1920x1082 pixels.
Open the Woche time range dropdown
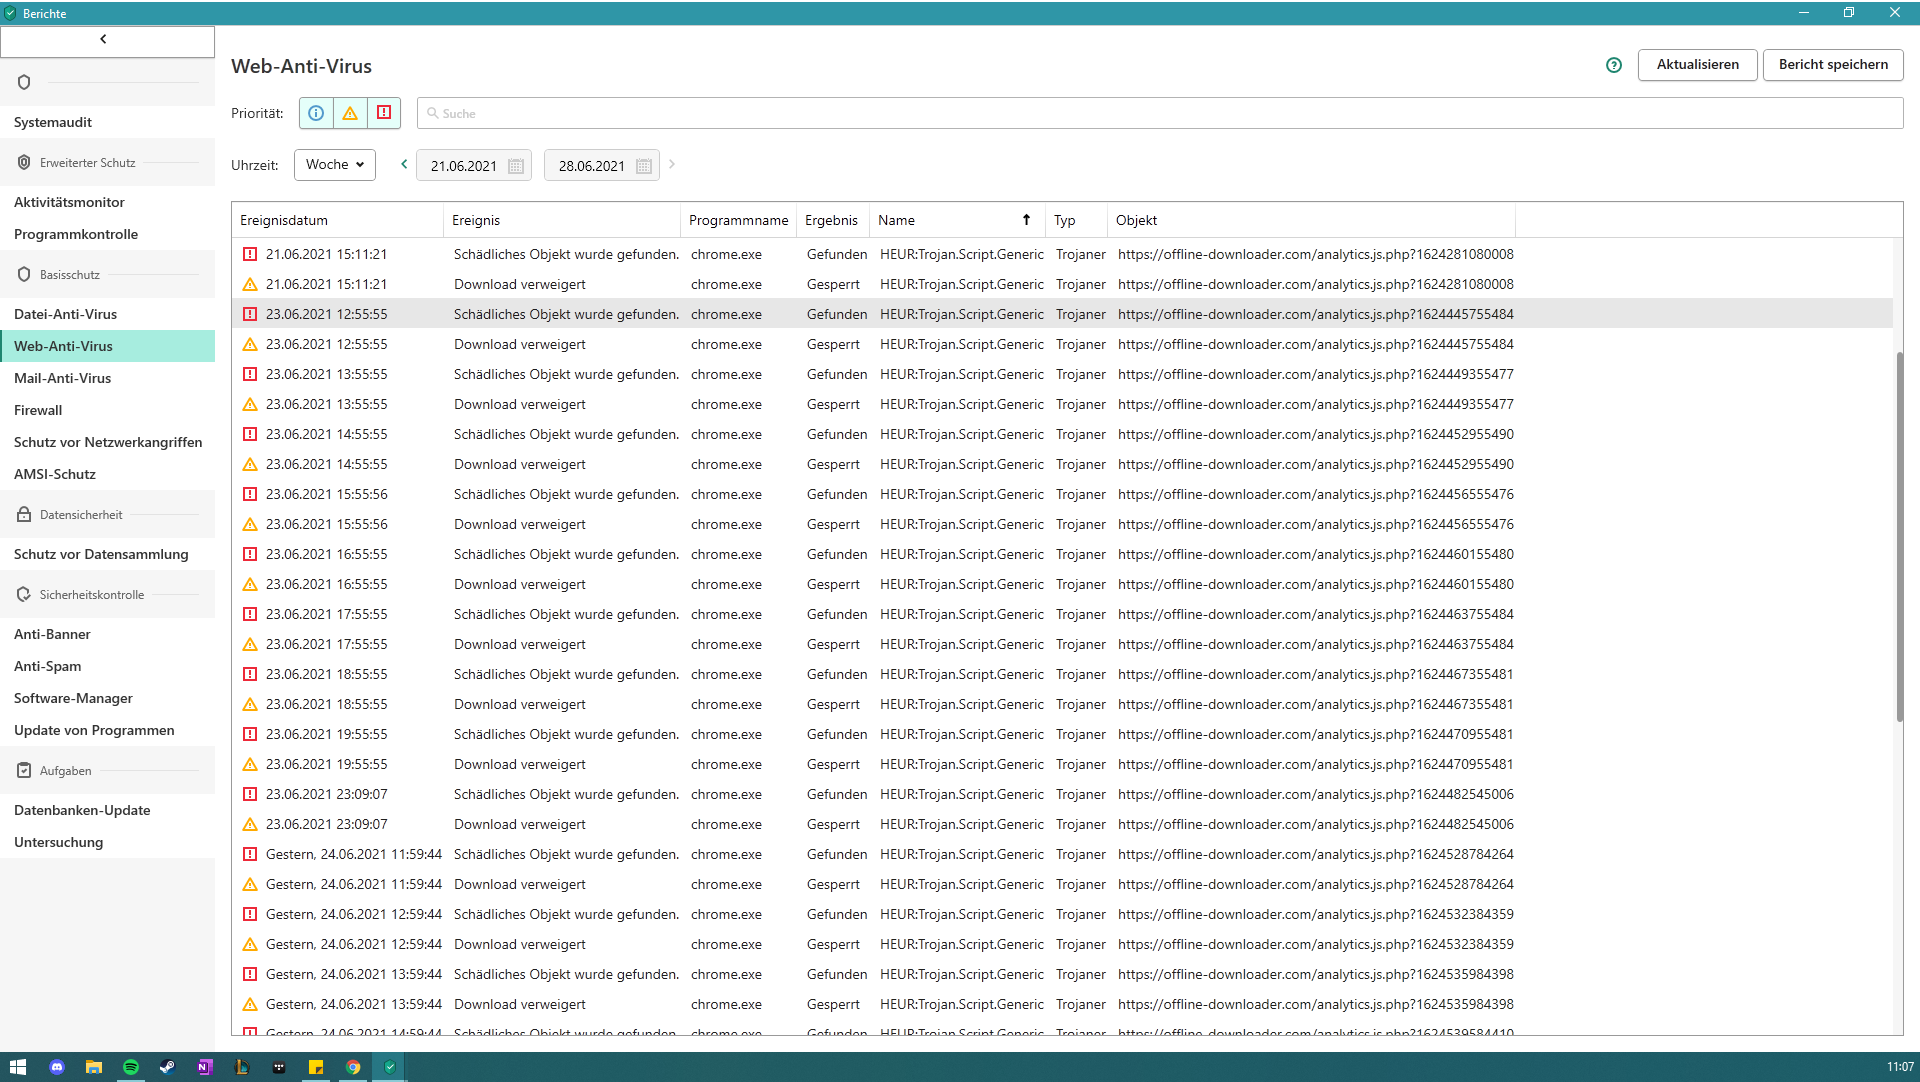335,165
